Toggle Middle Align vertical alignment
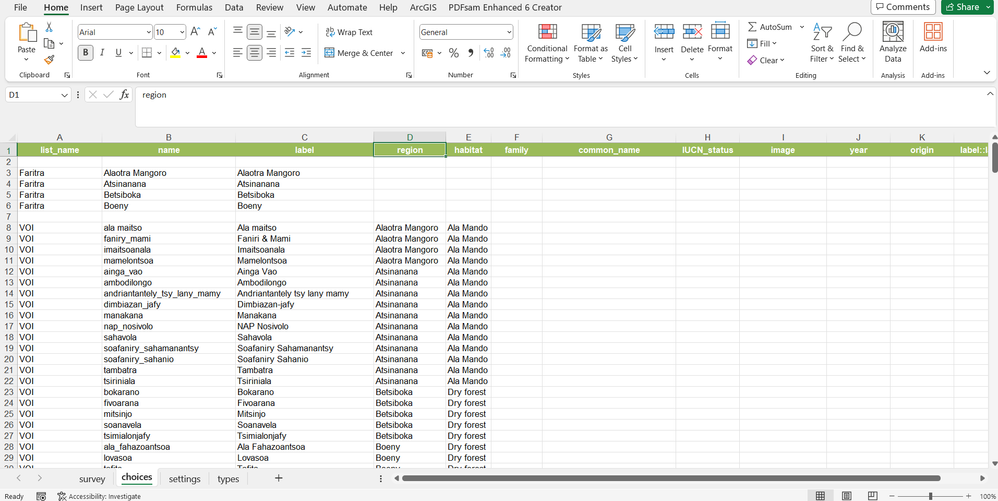This screenshot has height=501, width=998. tap(255, 32)
